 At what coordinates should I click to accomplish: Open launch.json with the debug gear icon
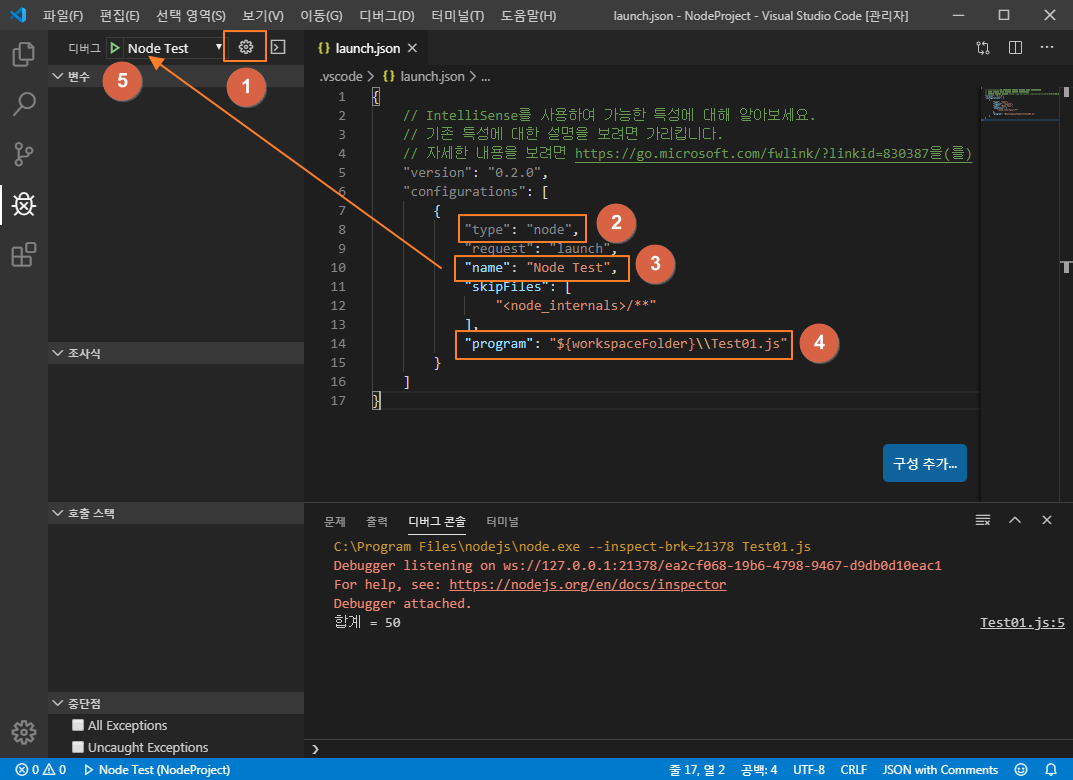tap(246, 47)
